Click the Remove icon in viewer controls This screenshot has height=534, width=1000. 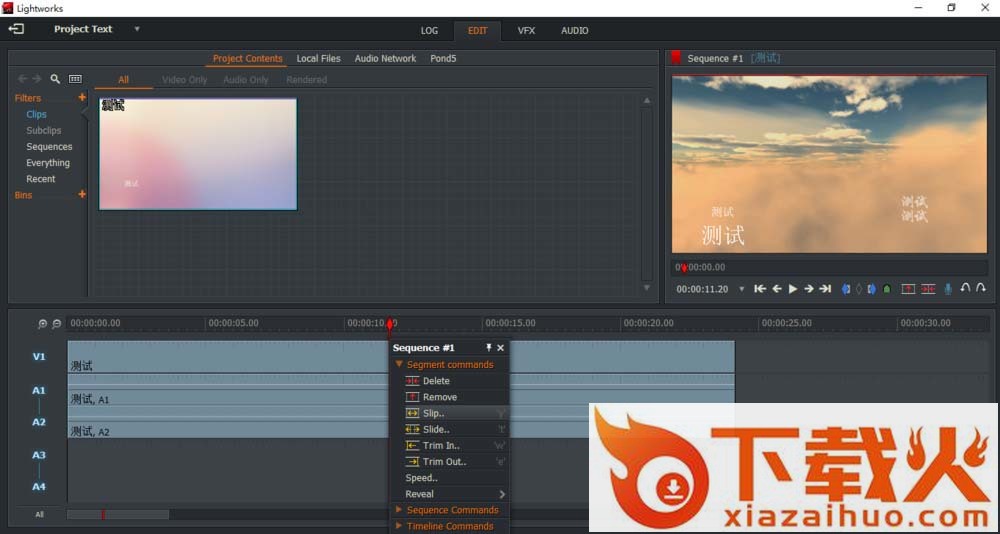point(908,289)
